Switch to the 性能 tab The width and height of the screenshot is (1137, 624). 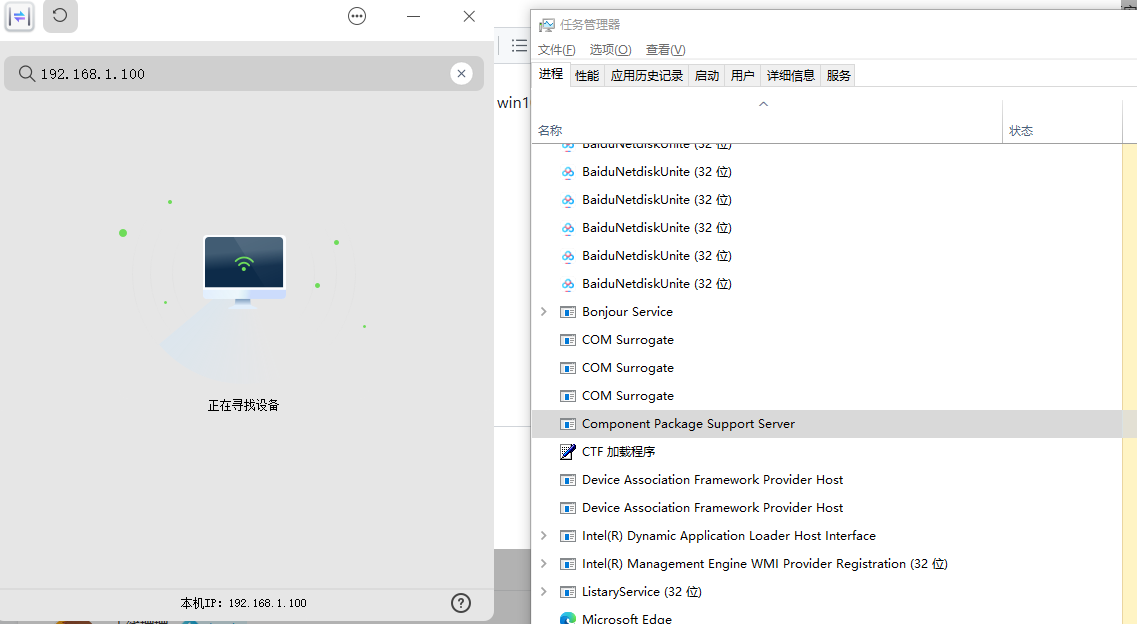coord(587,75)
